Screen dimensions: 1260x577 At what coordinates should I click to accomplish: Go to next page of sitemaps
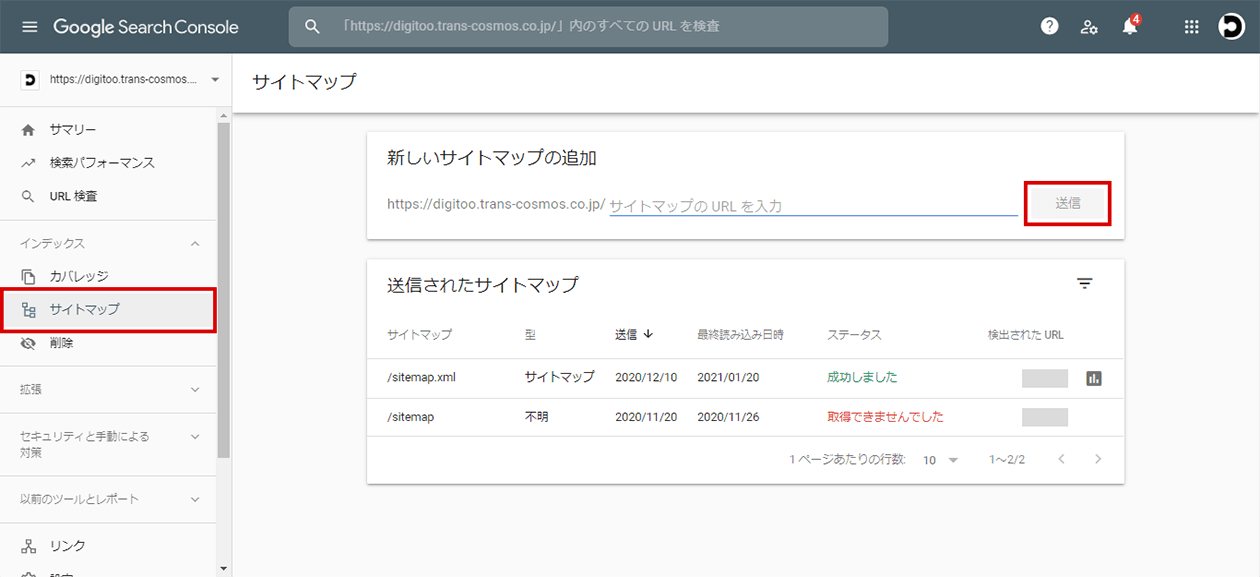coord(1098,460)
